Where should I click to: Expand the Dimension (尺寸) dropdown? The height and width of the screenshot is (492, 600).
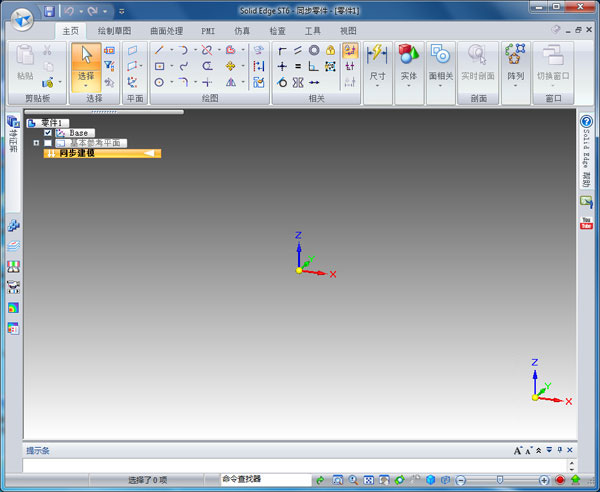pyautogui.click(x=377, y=86)
